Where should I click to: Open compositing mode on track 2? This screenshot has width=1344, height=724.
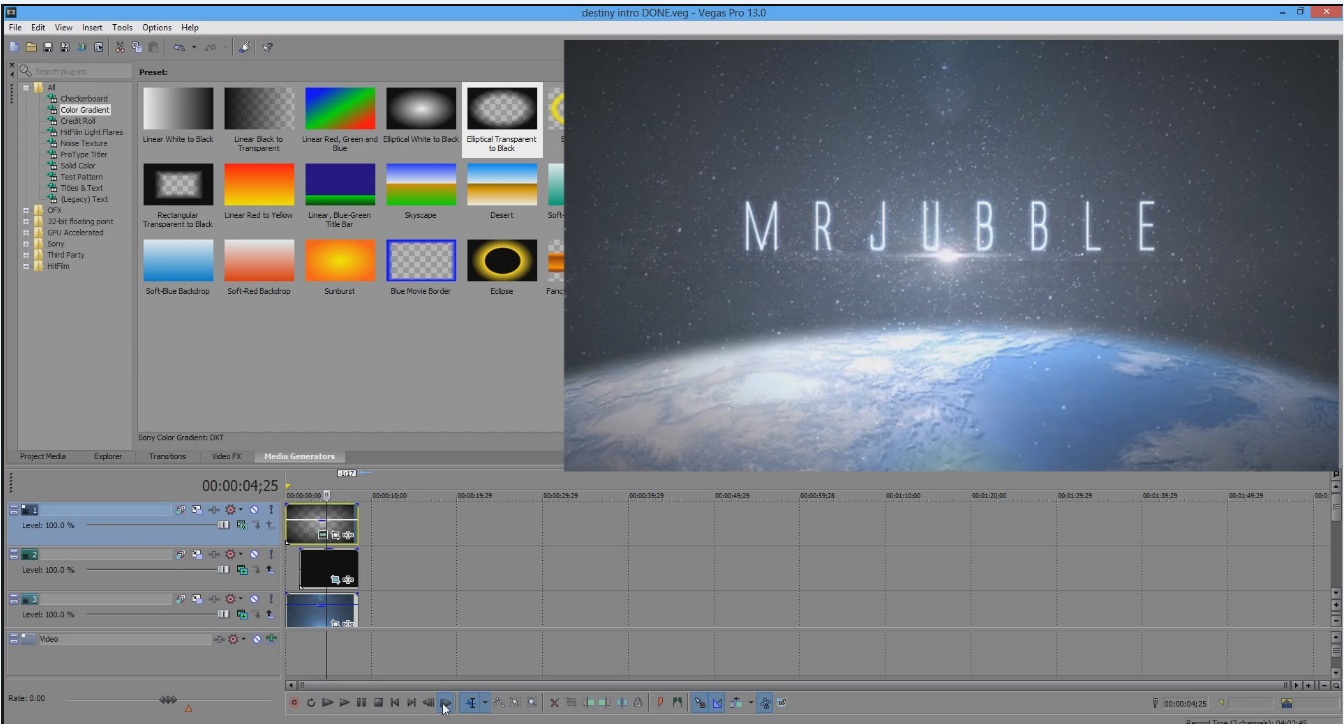pos(242,570)
